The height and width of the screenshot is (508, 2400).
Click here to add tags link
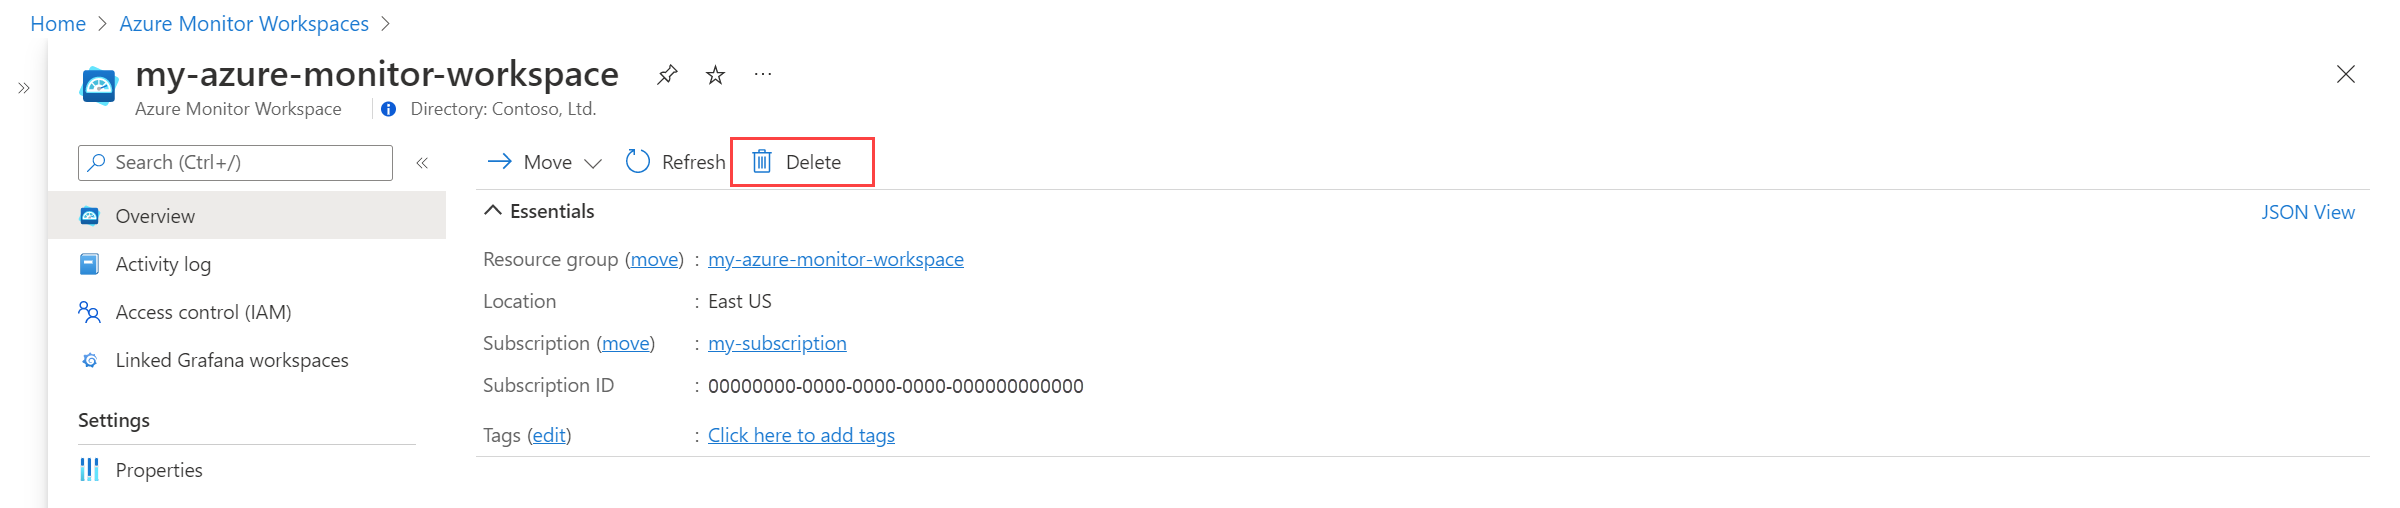tap(801, 435)
